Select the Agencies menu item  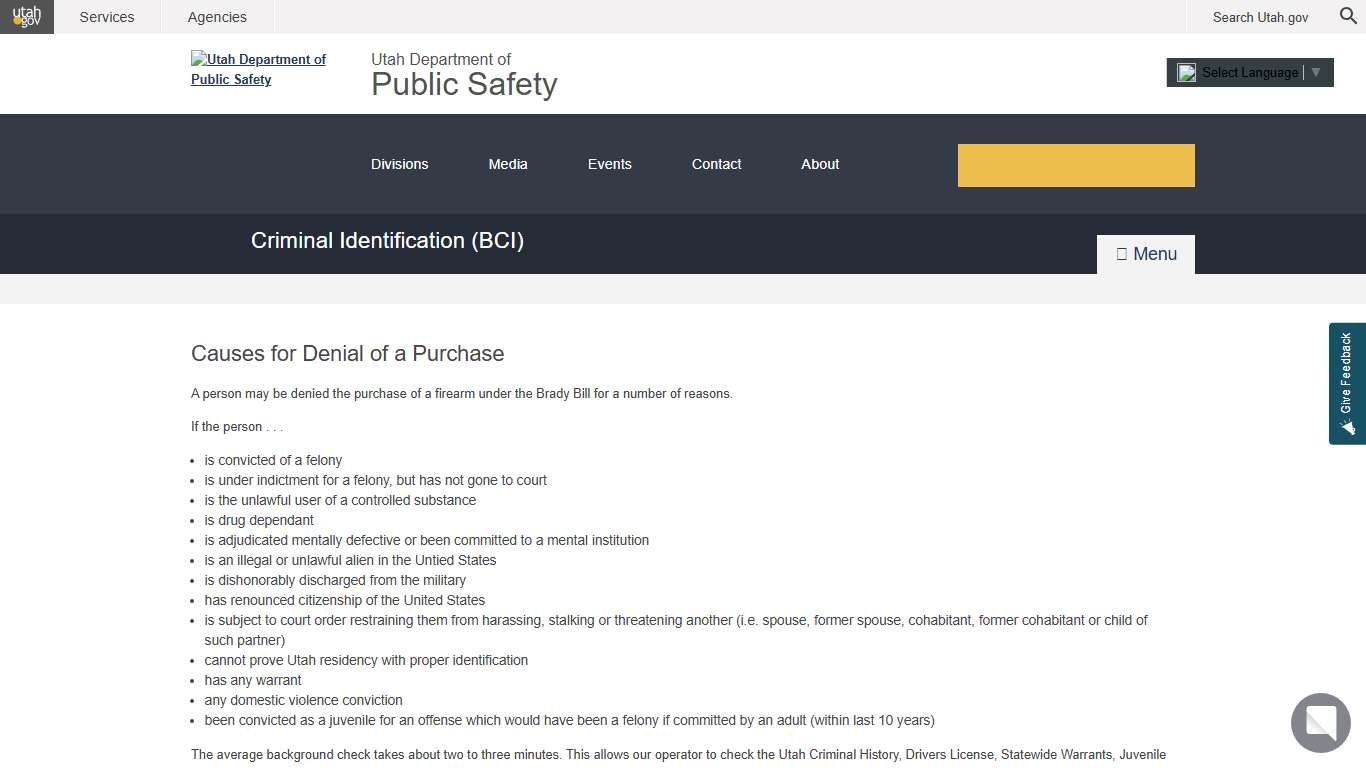(x=217, y=16)
